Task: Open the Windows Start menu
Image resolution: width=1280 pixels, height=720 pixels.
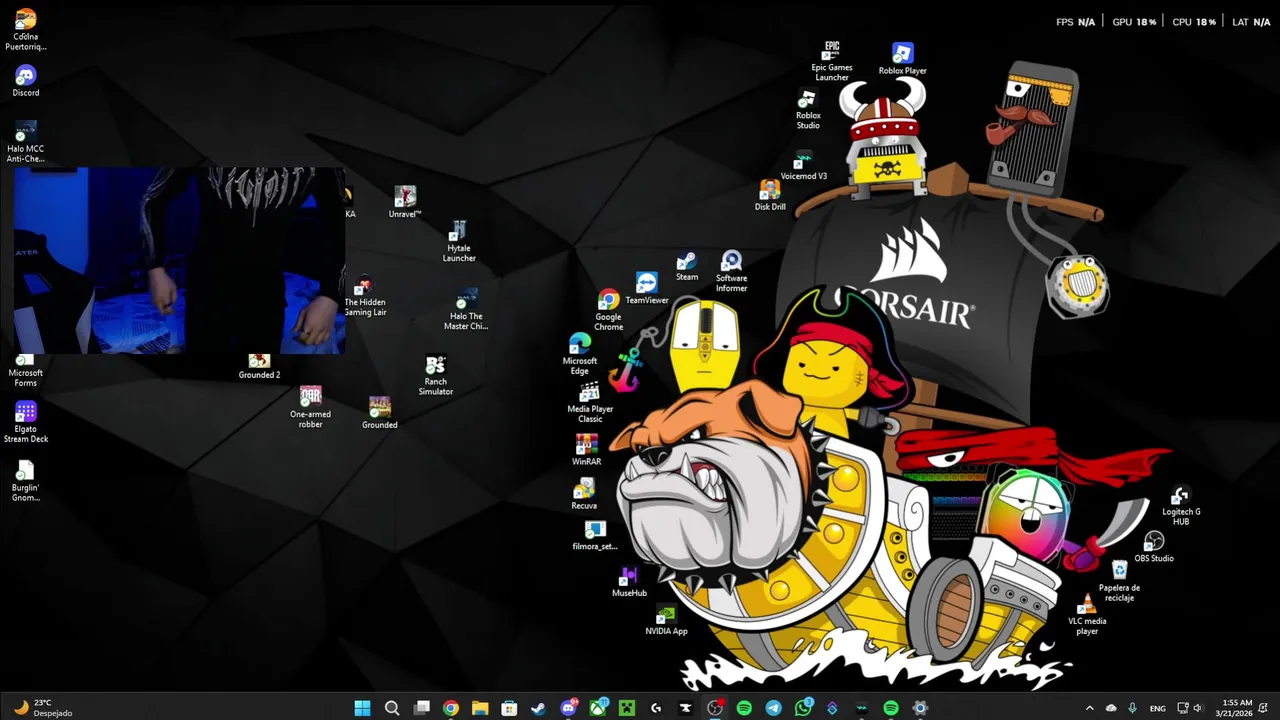Action: [362, 708]
